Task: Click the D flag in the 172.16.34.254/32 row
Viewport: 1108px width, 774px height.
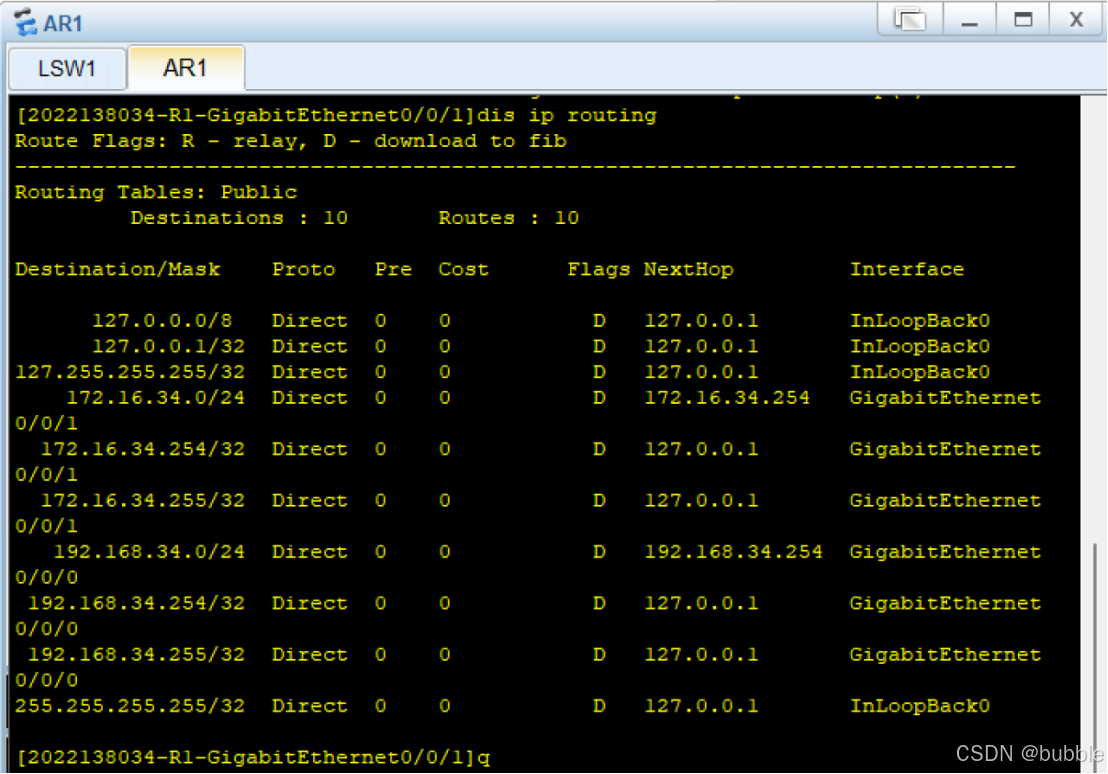Action: click(x=599, y=449)
